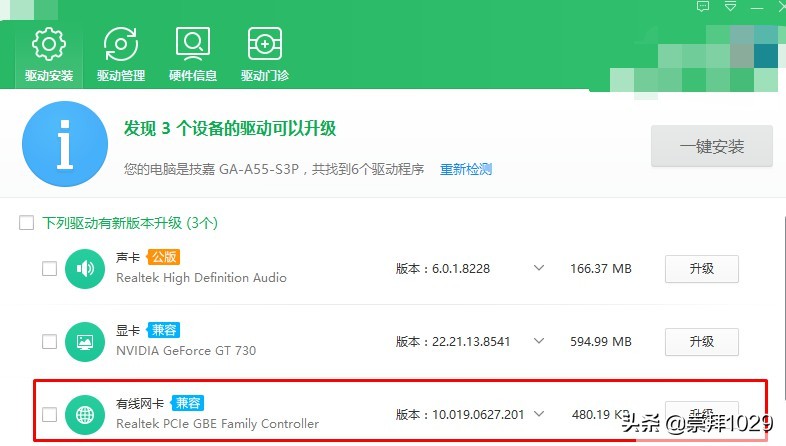The image size is (786, 446).
Task: Check the NVIDIA GeForce GT 730 checkbox
Action: 49,342
